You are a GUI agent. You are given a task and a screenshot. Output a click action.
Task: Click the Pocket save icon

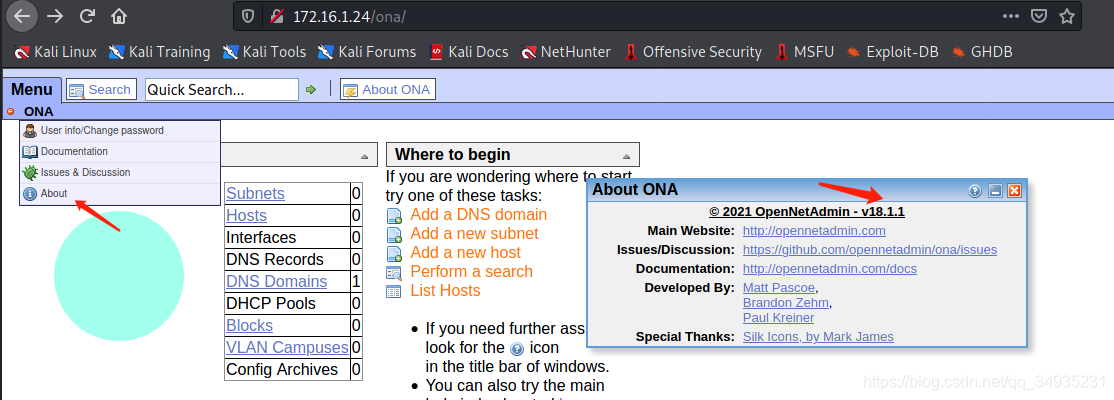[x=1039, y=16]
